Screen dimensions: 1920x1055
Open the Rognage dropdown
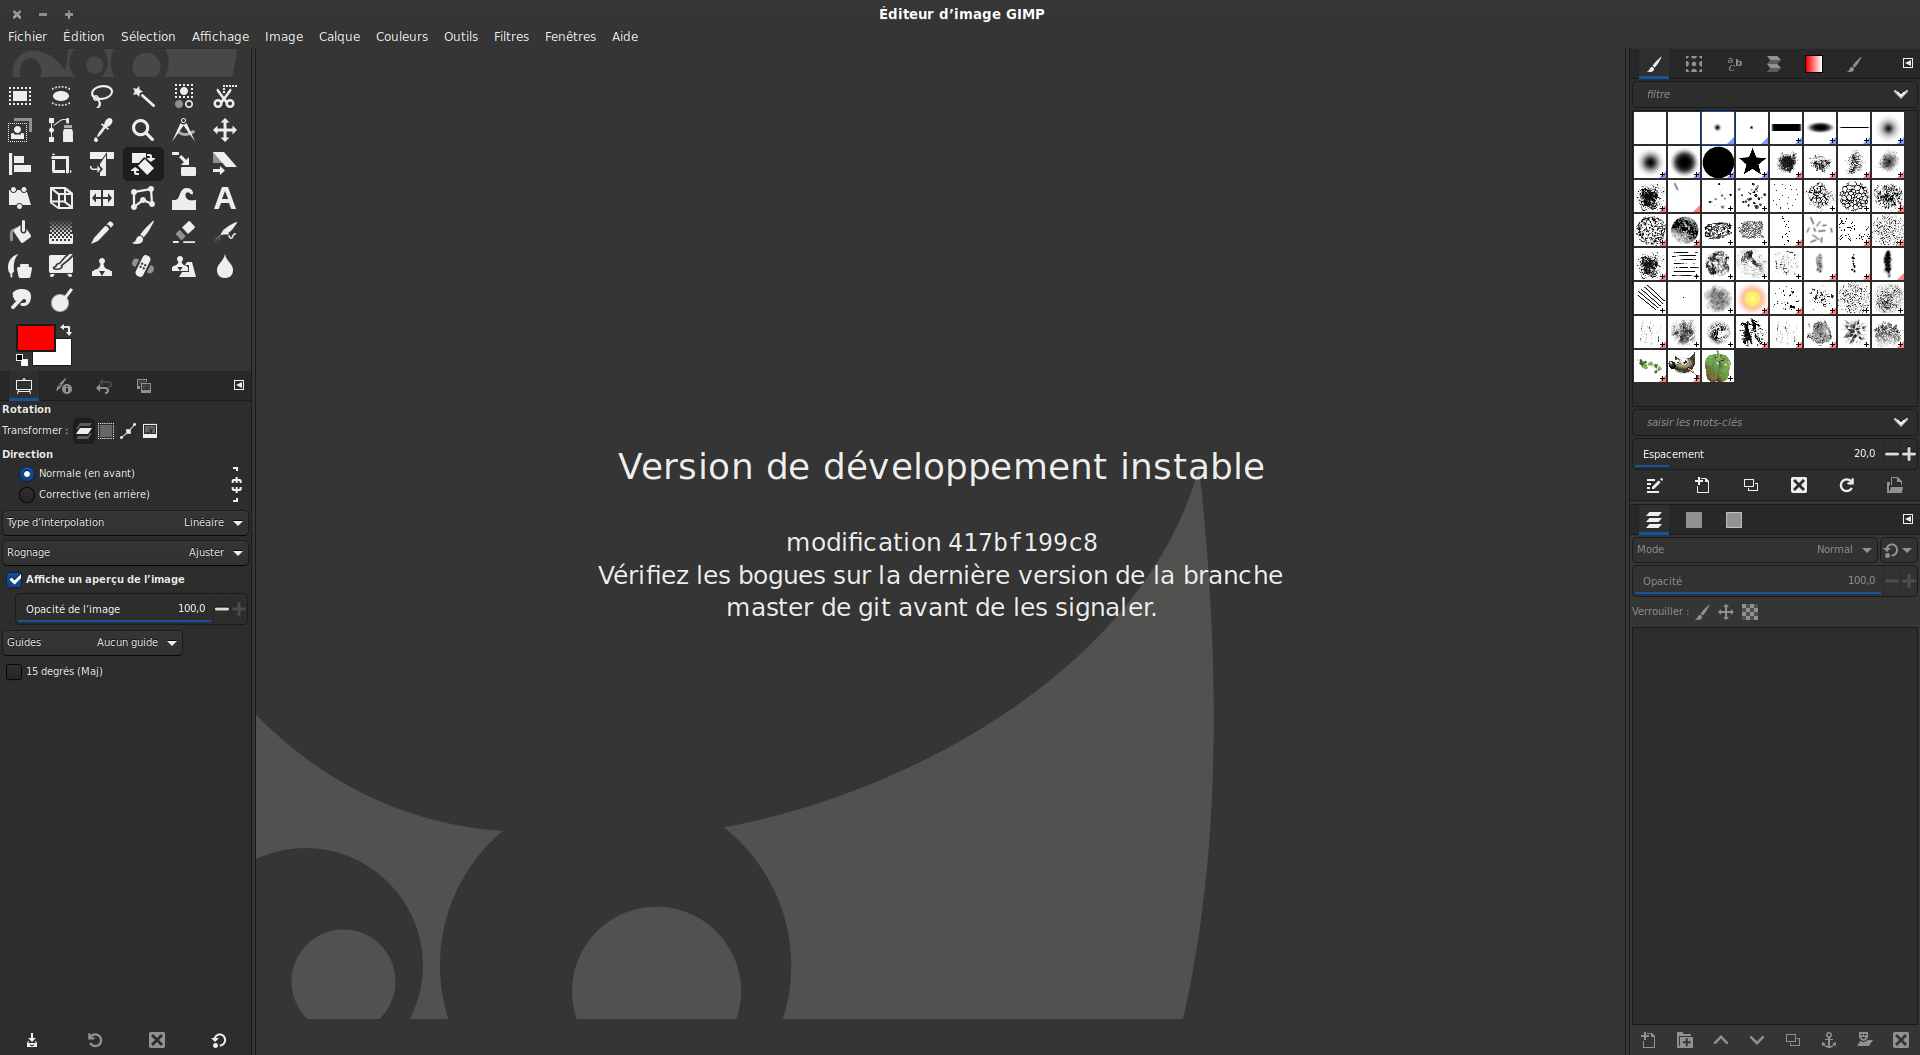125,553
